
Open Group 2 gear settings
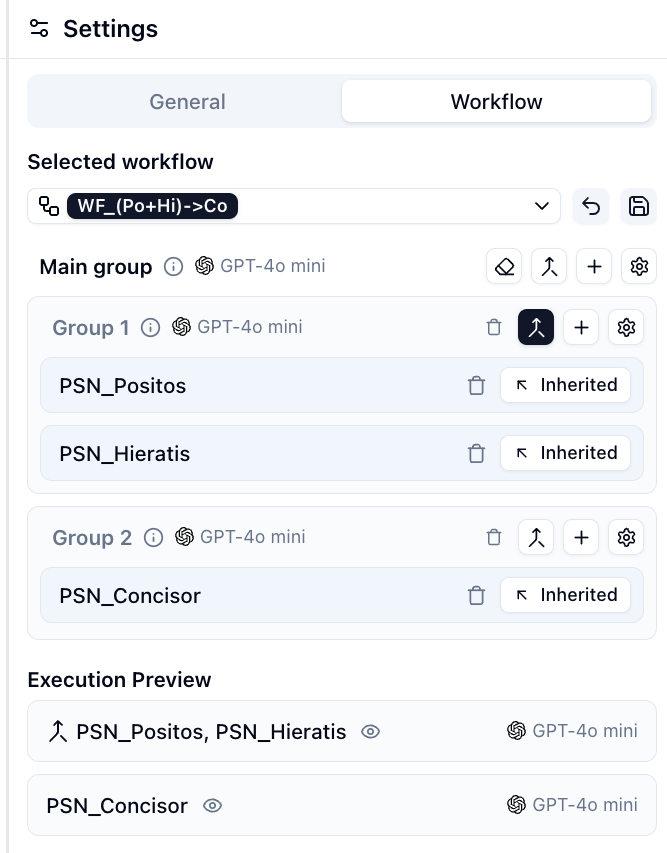click(627, 537)
